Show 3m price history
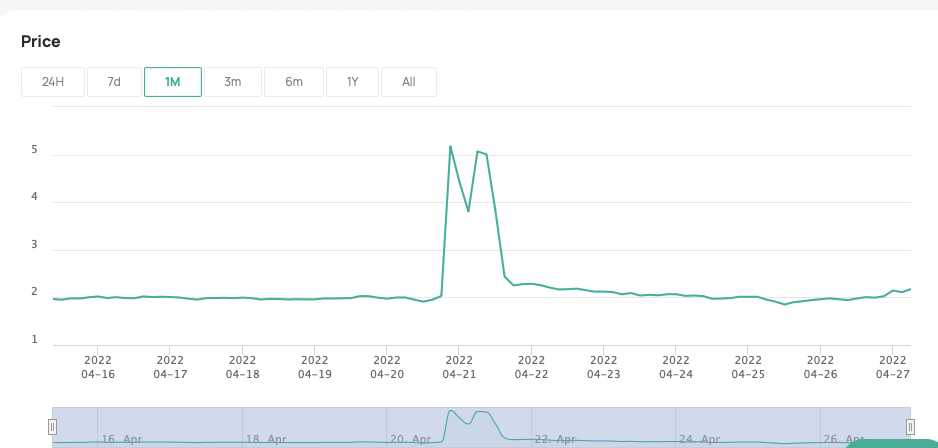This screenshot has width=938, height=448. 233,82
